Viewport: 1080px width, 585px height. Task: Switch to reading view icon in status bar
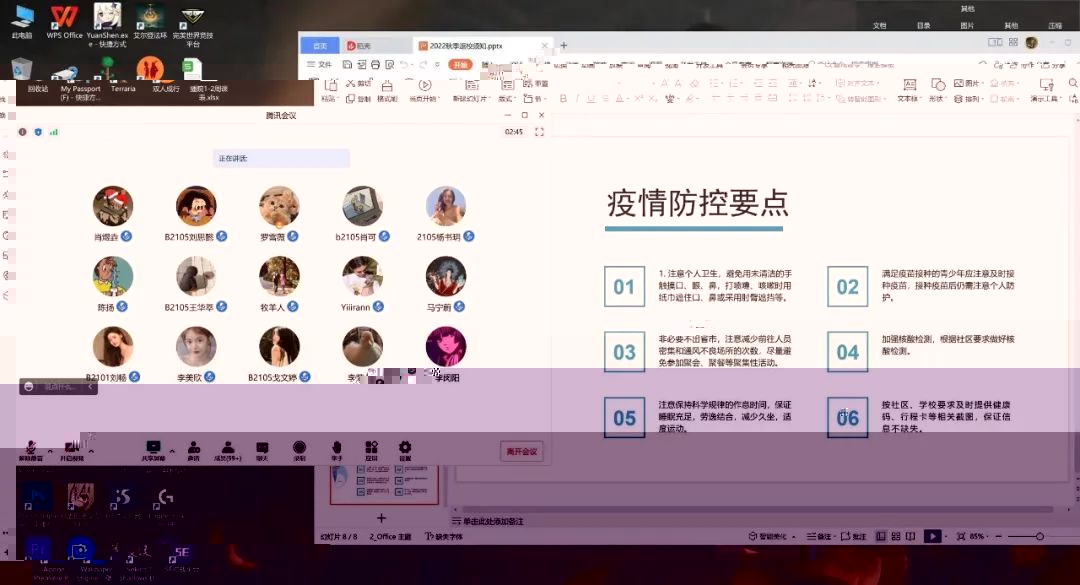pyautogui.click(x=911, y=536)
